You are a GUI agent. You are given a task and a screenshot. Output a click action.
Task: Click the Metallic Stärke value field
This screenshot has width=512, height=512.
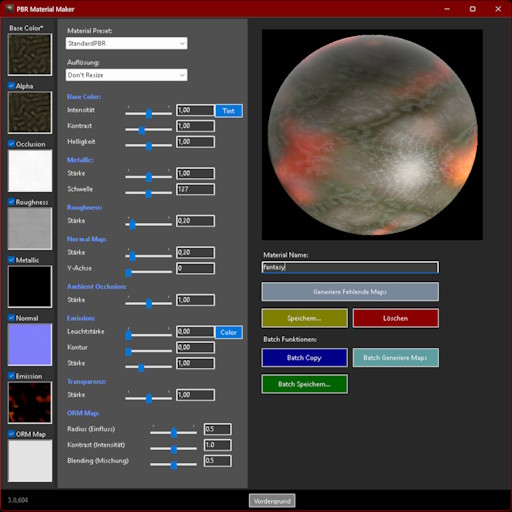pyautogui.click(x=195, y=173)
